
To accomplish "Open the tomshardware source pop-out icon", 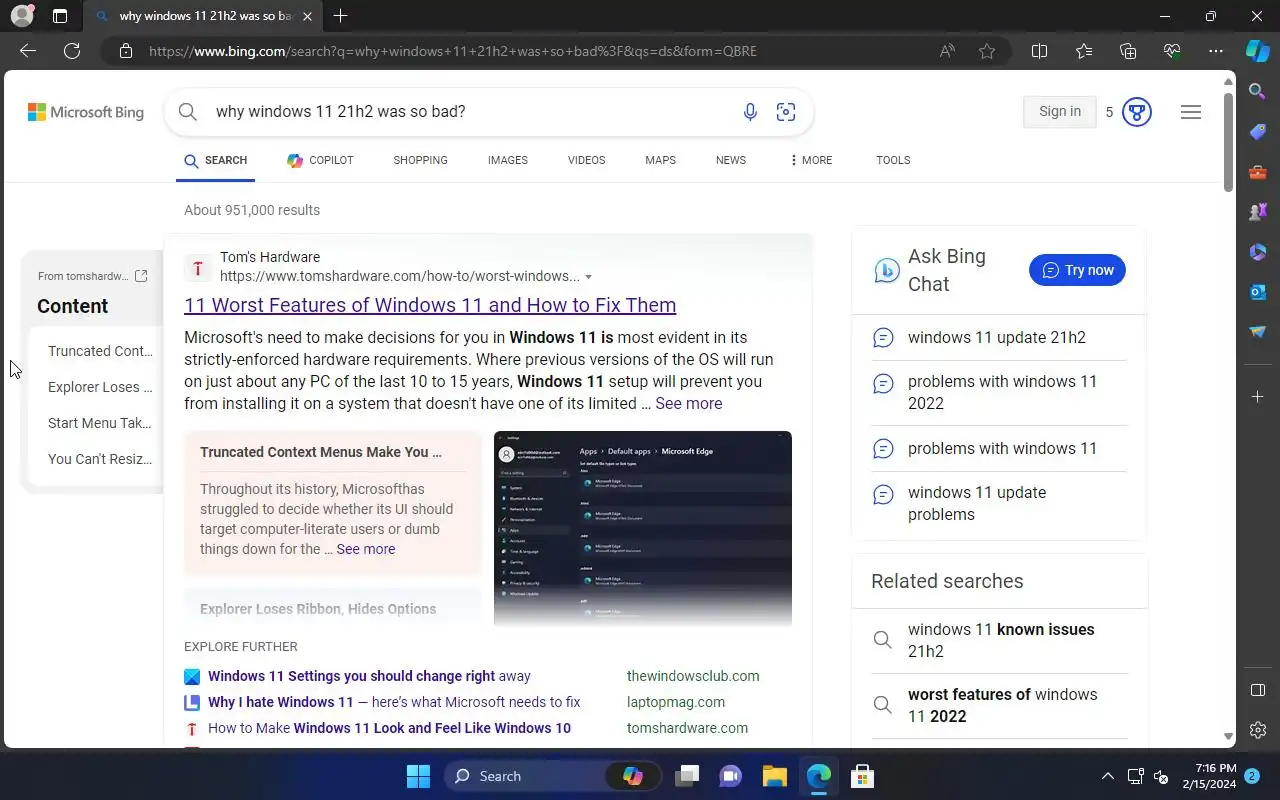I will [141, 276].
